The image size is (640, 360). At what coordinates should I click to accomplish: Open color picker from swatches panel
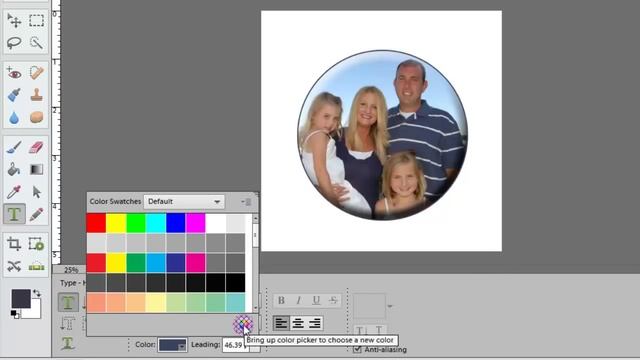[243, 324]
